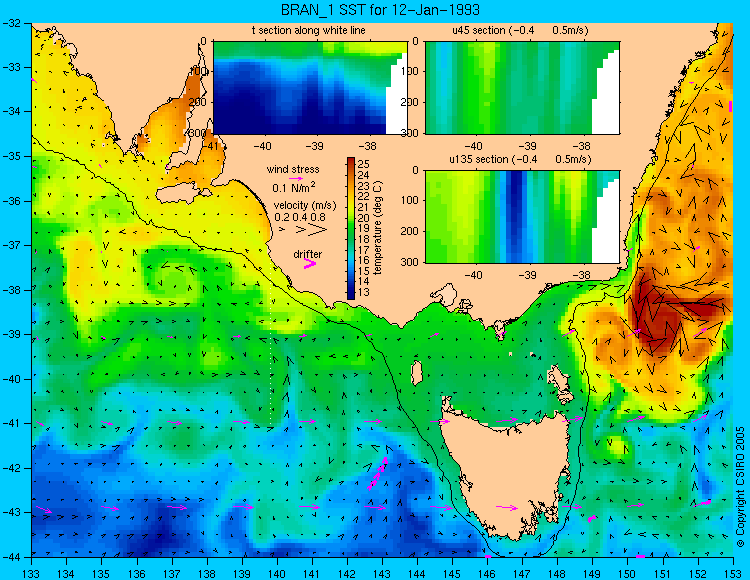Click the wind stress legend label

[293, 169]
